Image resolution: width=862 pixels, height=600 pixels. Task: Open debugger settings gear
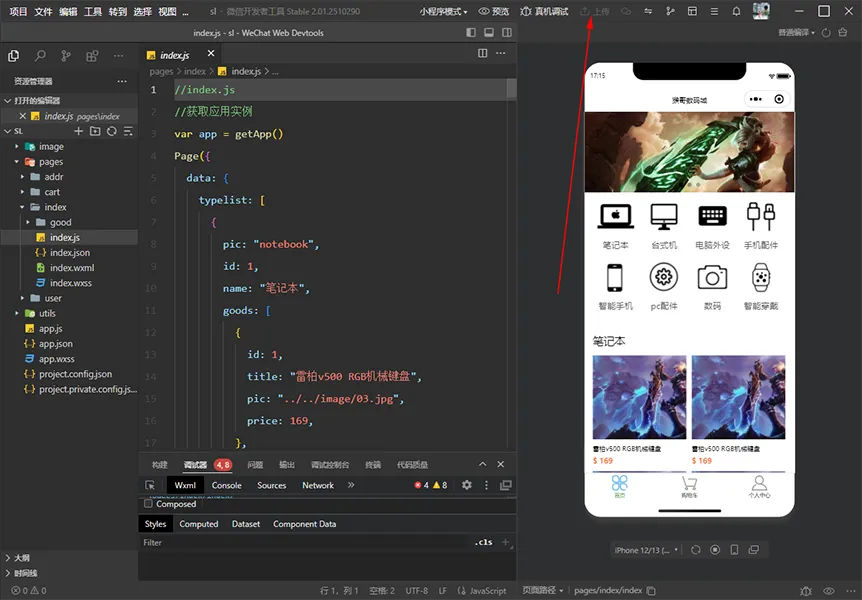[x=467, y=485]
